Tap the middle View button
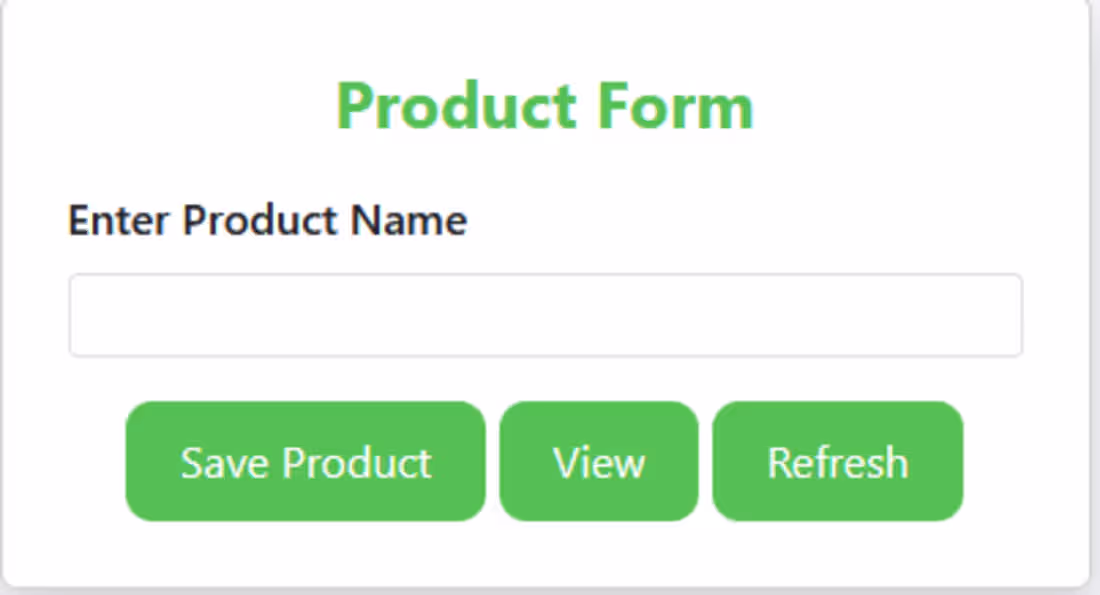 pos(598,461)
